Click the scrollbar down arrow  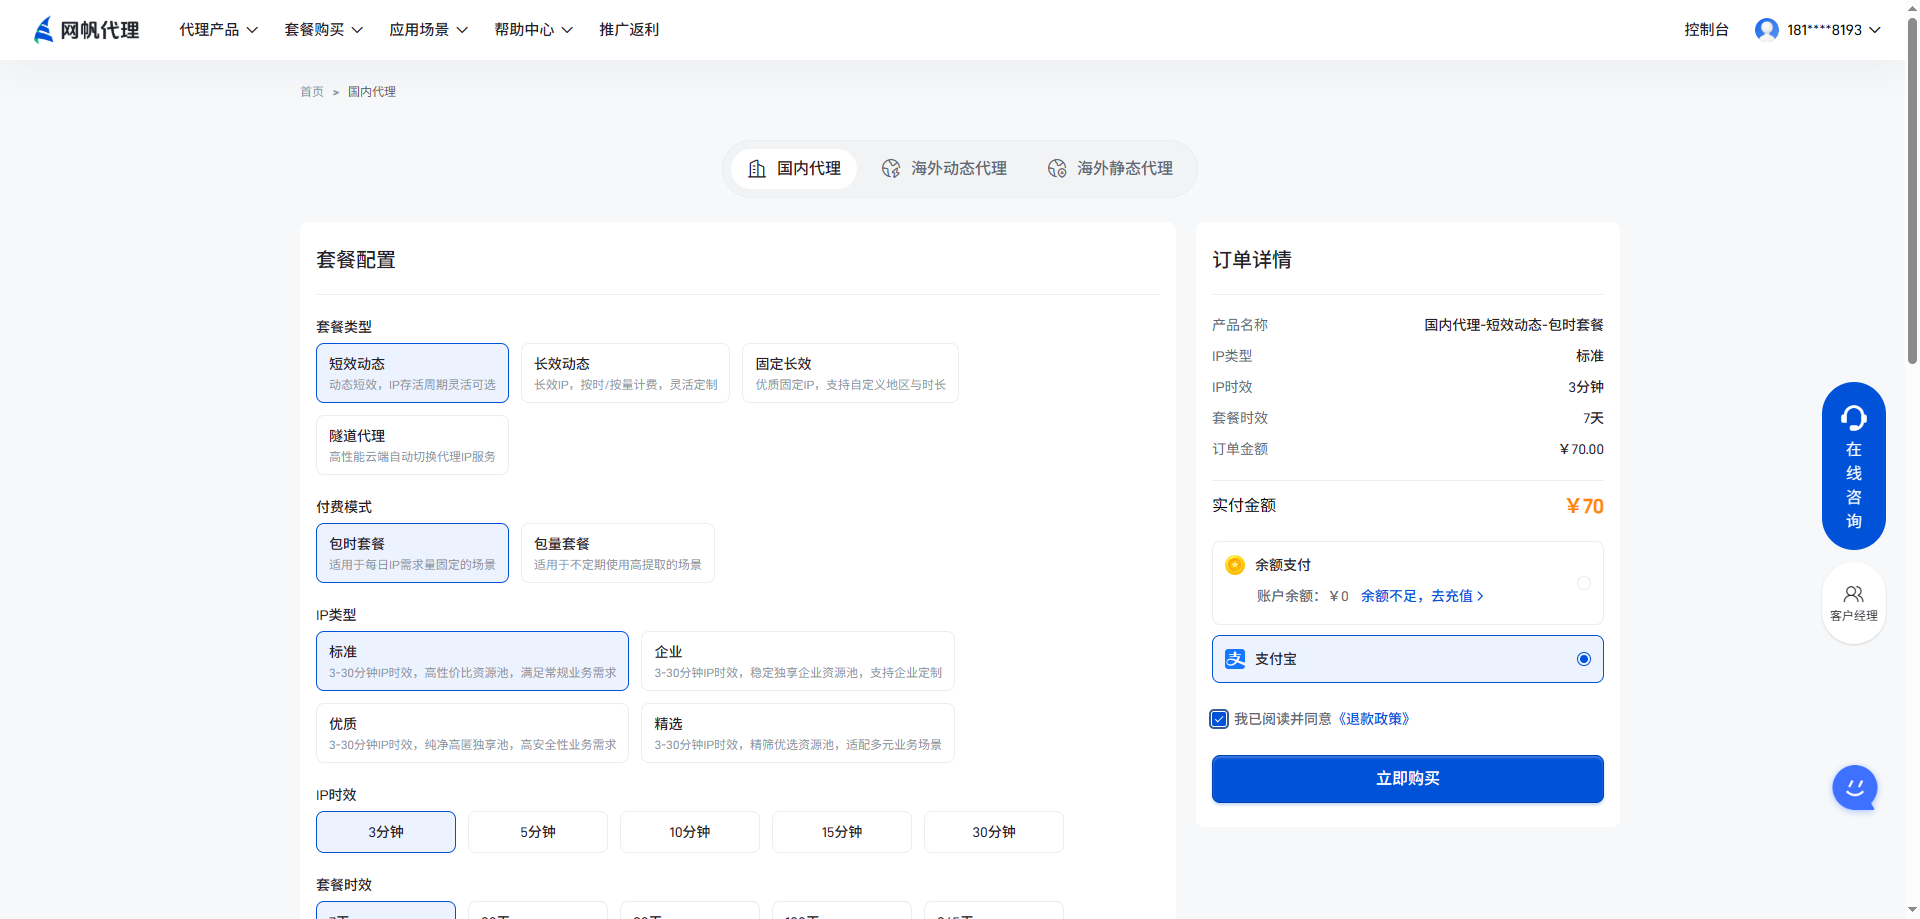point(1912,911)
